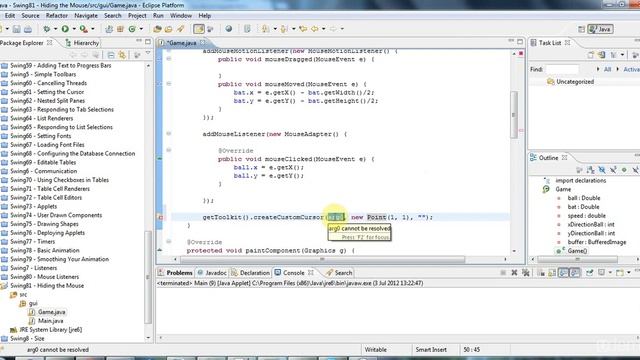Viewport: 640px width, 360px height.
Task: Click the New Java Project toolbar icon
Action: pos(109,29)
